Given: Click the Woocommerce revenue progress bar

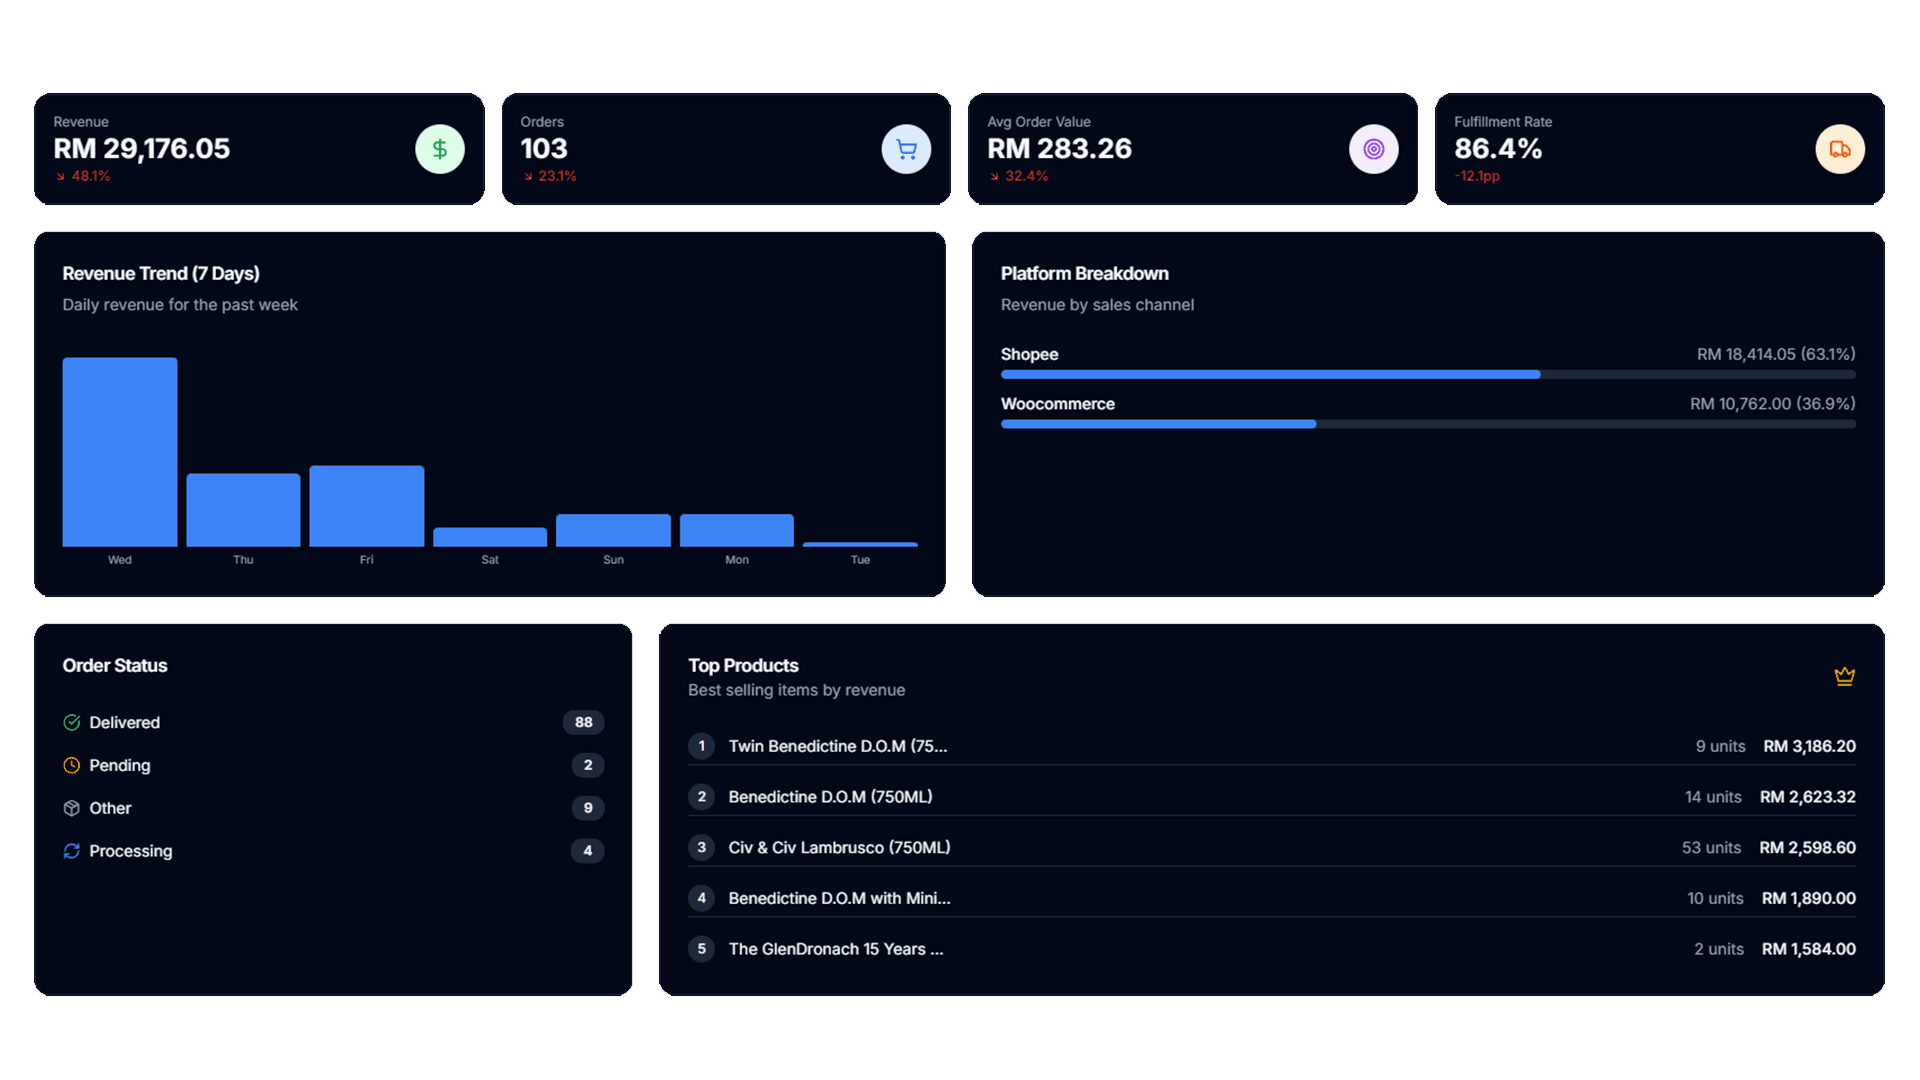Looking at the screenshot, I should click(1428, 424).
